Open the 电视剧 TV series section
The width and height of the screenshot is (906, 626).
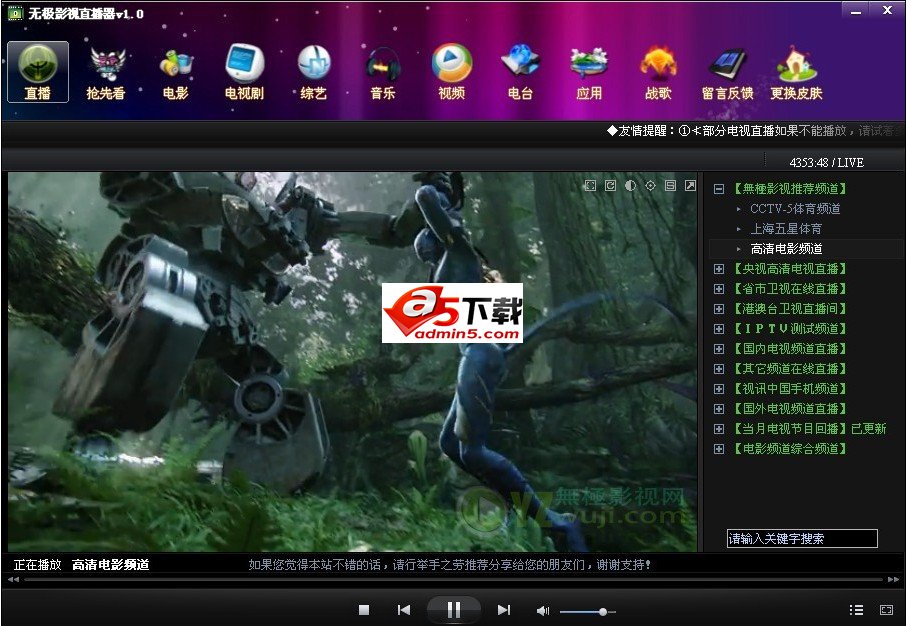244,72
